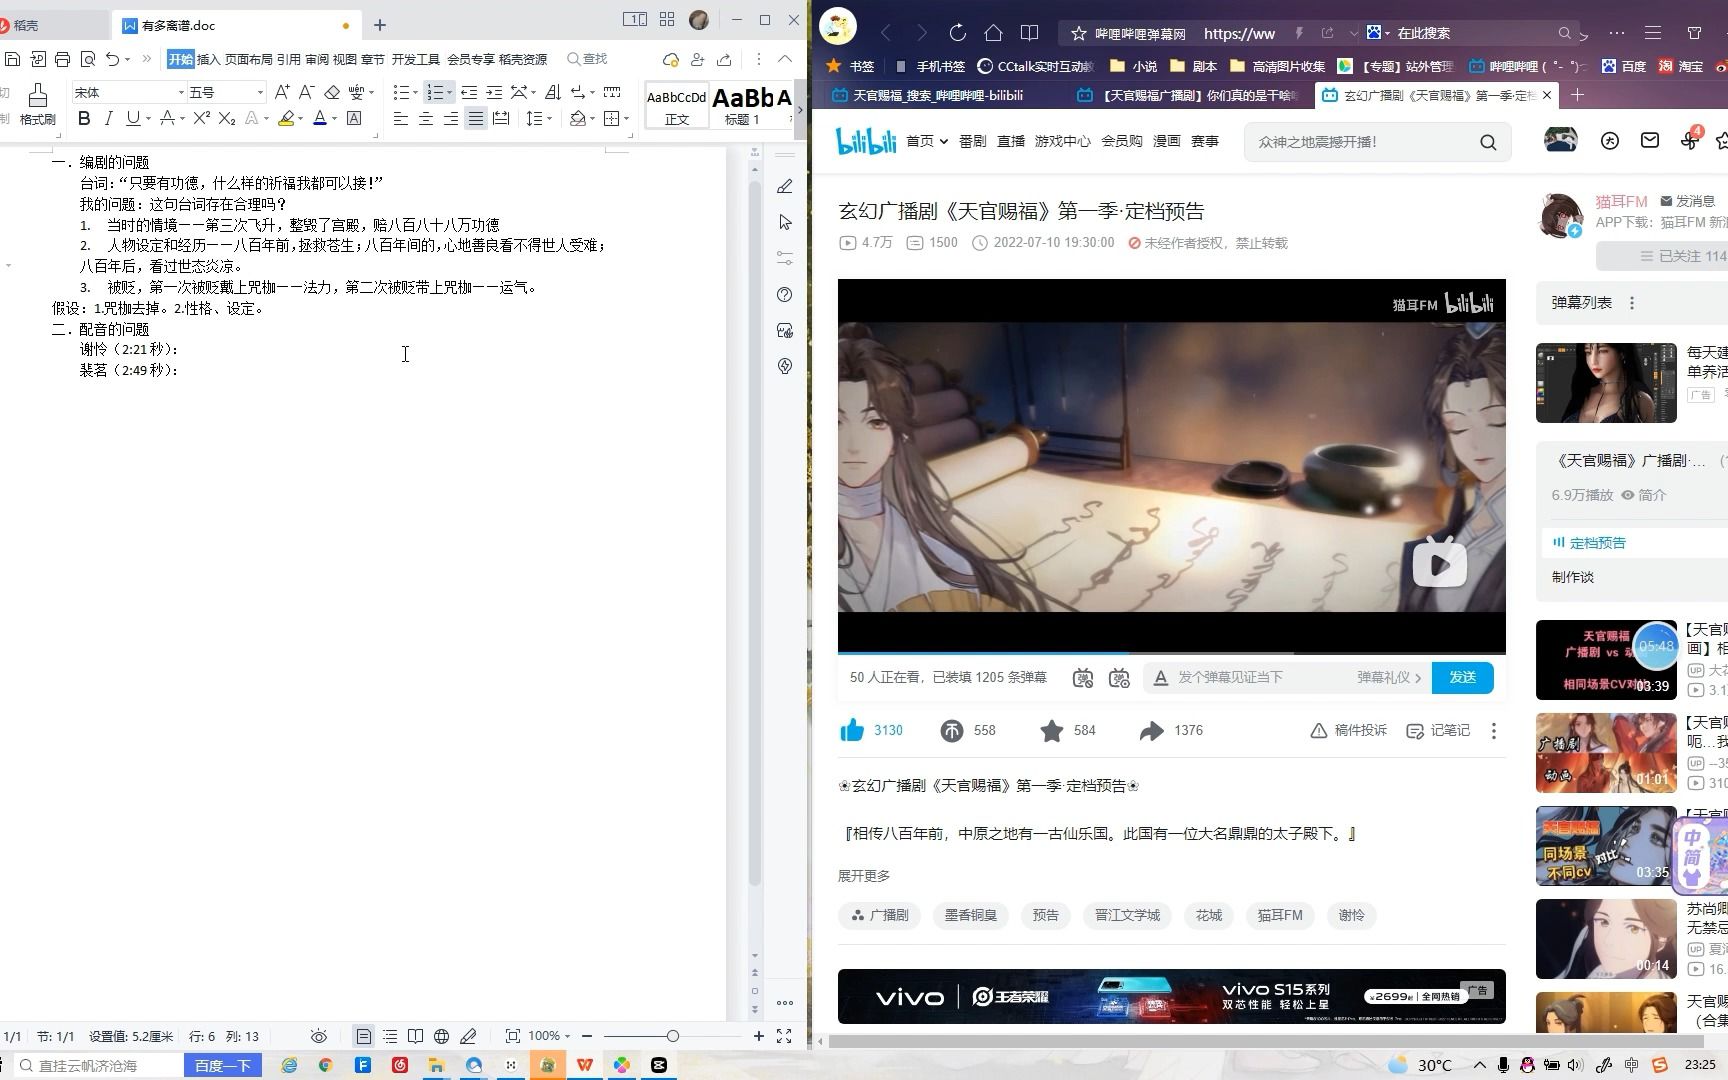1728x1080 pixels.
Task: Click the superscript X² button
Action: (x=201, y=118)
